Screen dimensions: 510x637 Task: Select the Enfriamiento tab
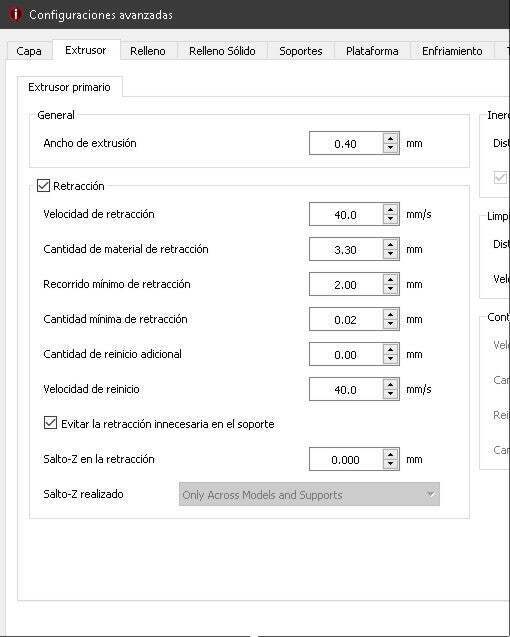pos(452,51)
